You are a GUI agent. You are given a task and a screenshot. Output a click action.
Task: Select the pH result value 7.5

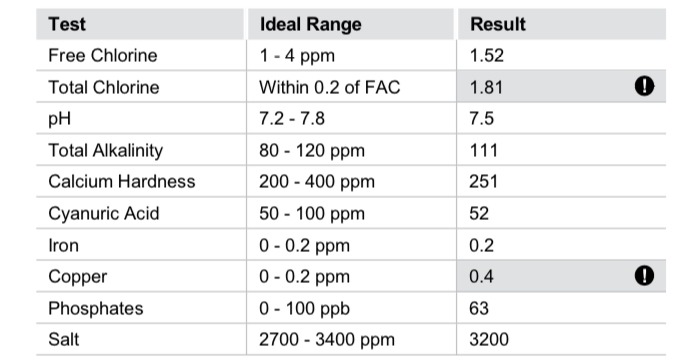[481, 119]
